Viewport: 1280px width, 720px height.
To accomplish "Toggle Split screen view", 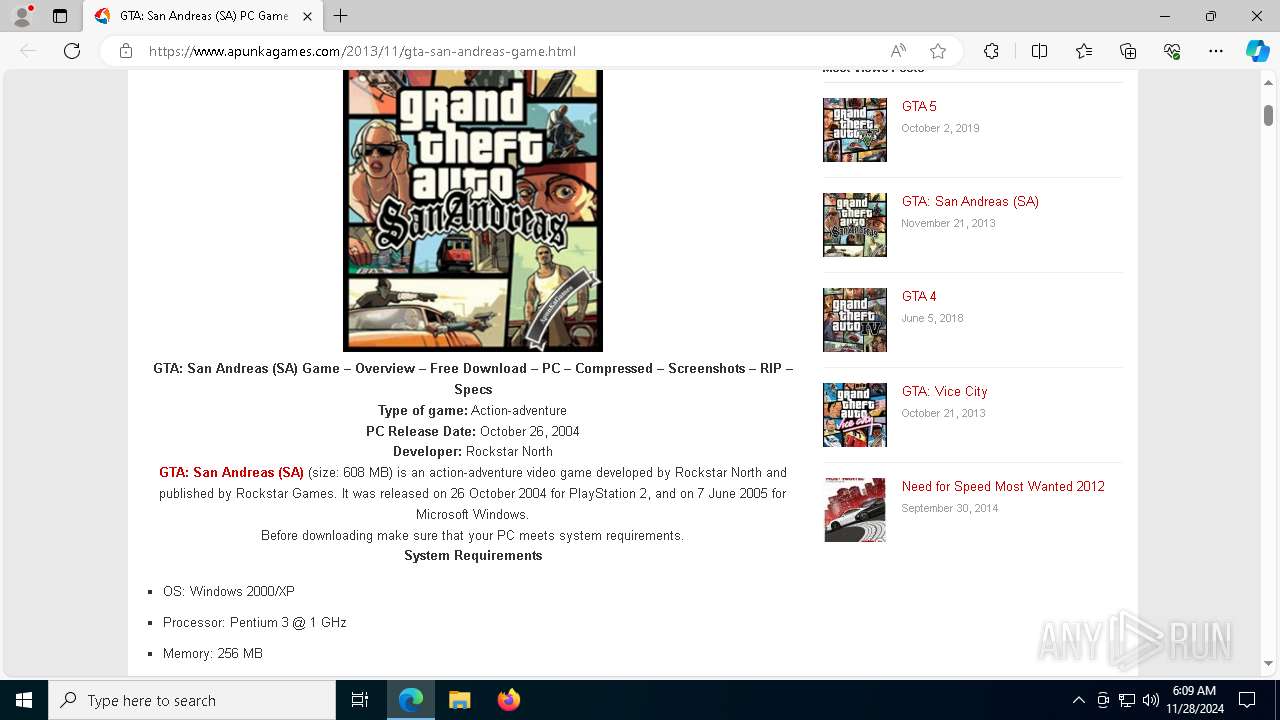I will click(x=1039, y=51).
